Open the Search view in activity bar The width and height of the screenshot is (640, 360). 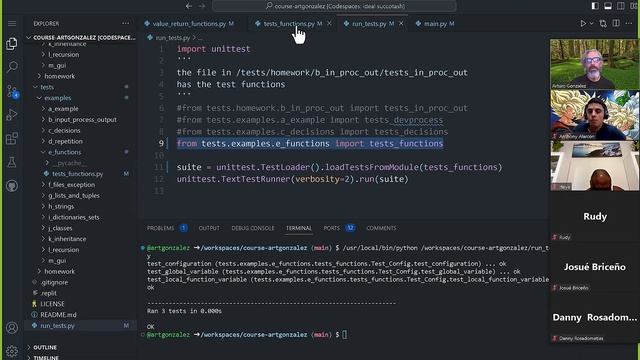pos(12,67)
